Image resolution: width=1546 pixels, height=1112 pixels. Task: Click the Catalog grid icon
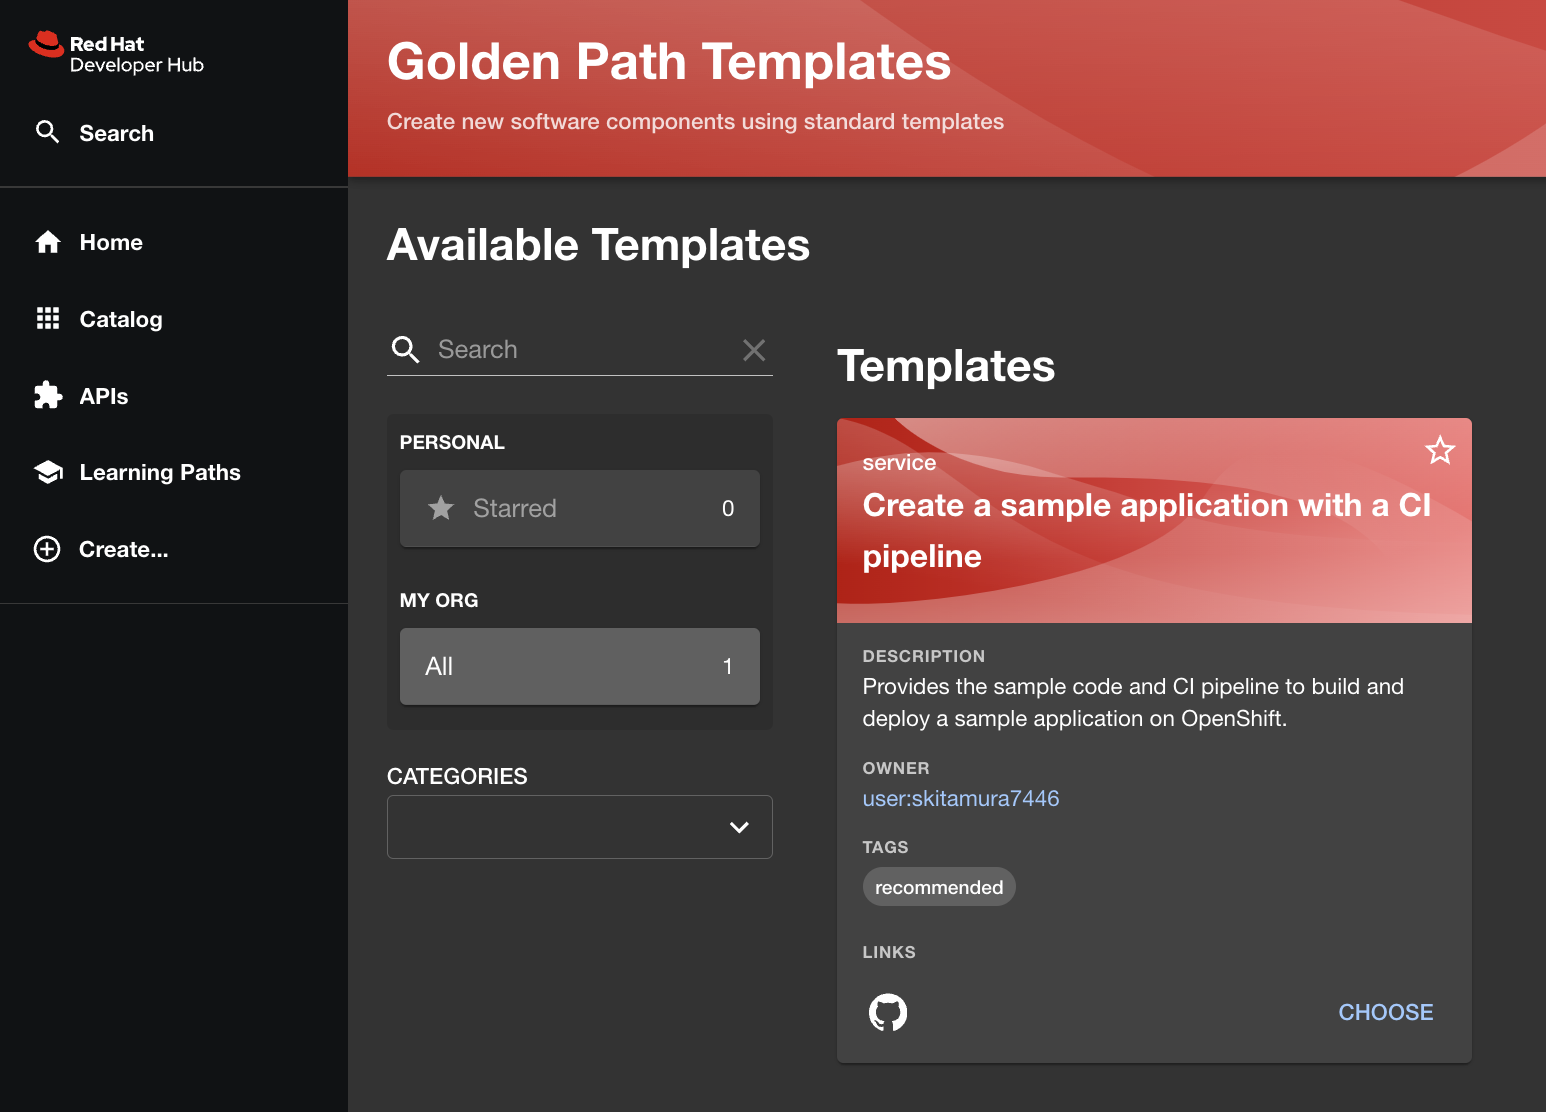(47, 319)
